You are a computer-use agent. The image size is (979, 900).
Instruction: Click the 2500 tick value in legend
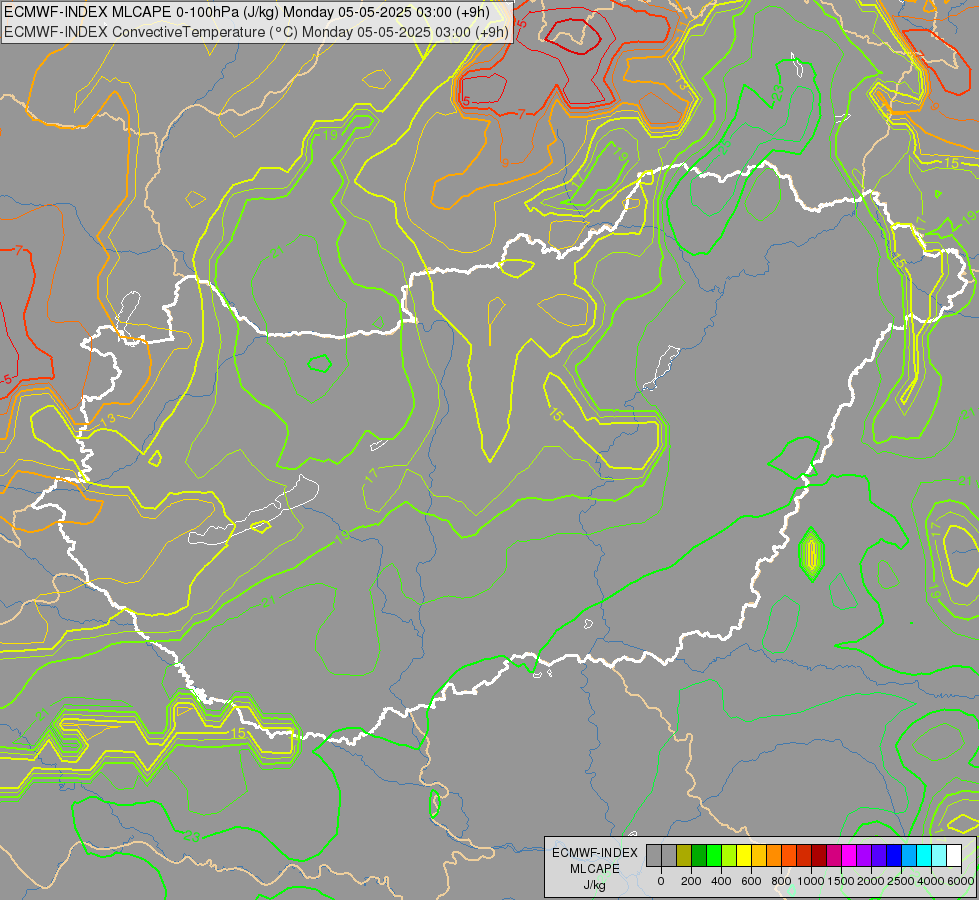[901, 881]
